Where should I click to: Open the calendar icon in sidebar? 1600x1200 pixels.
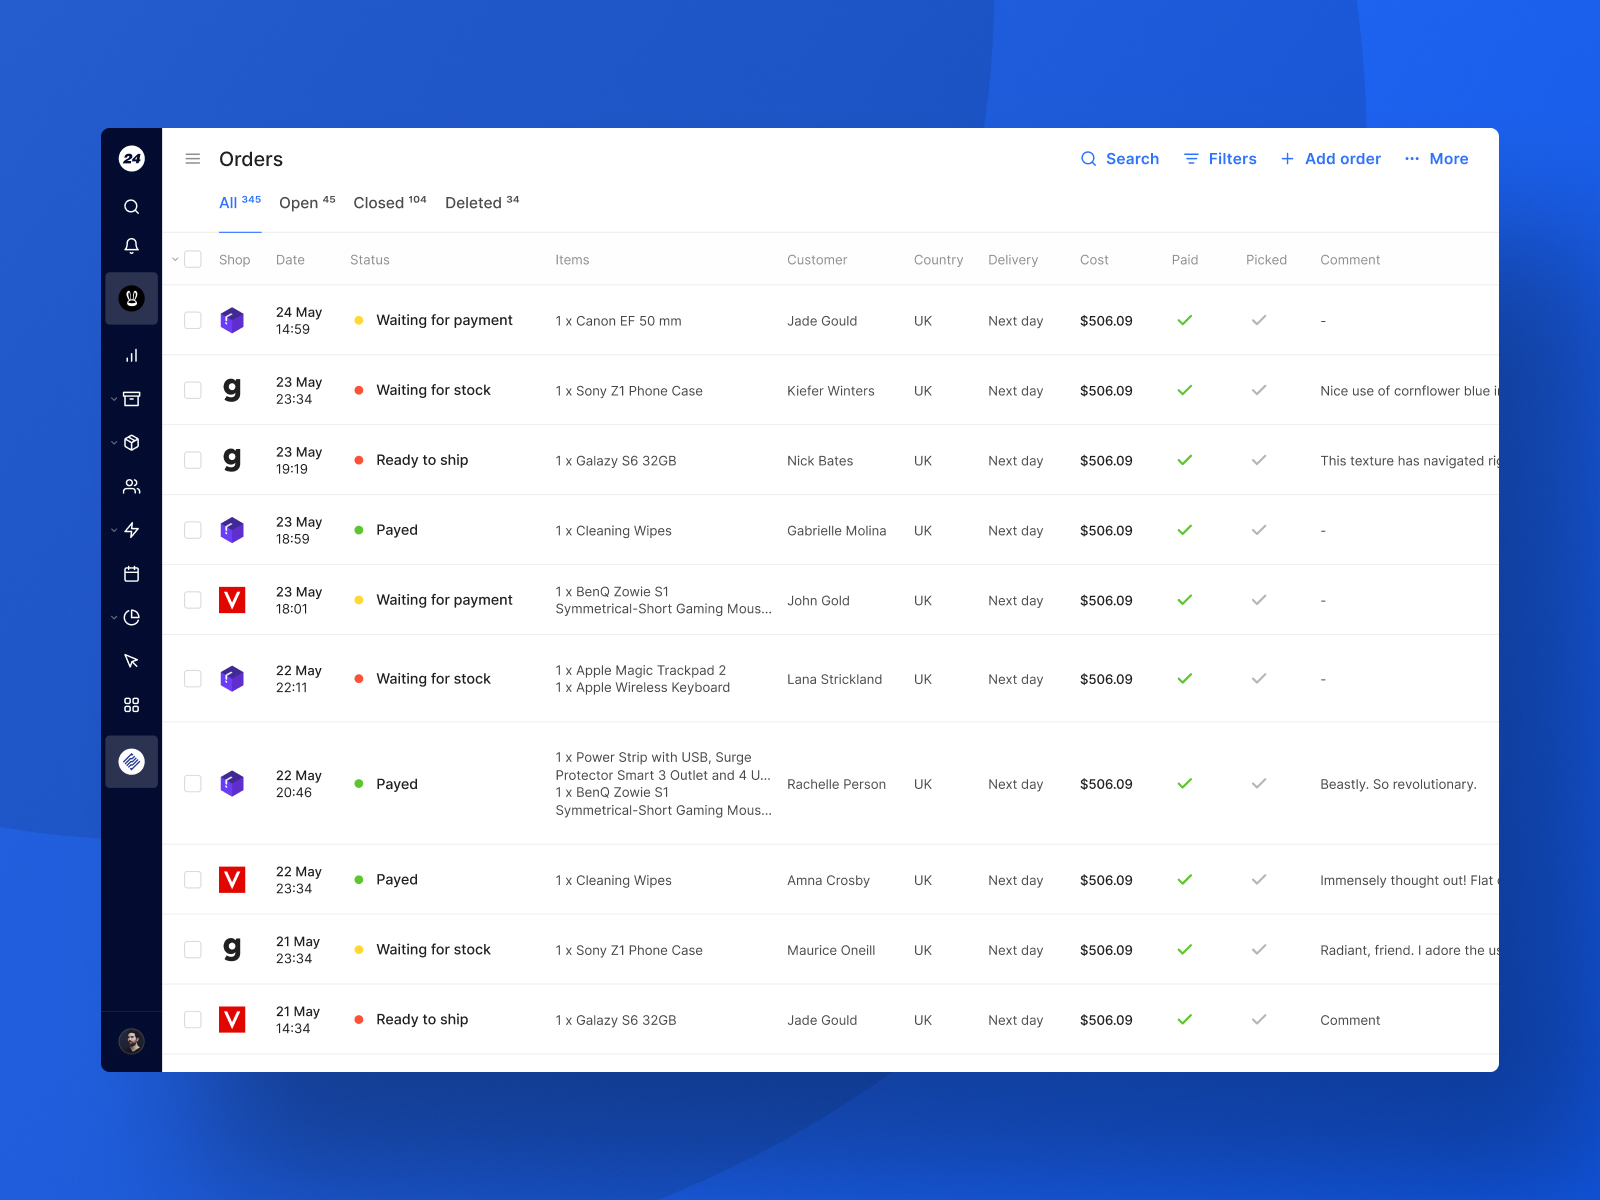point(131,574)
